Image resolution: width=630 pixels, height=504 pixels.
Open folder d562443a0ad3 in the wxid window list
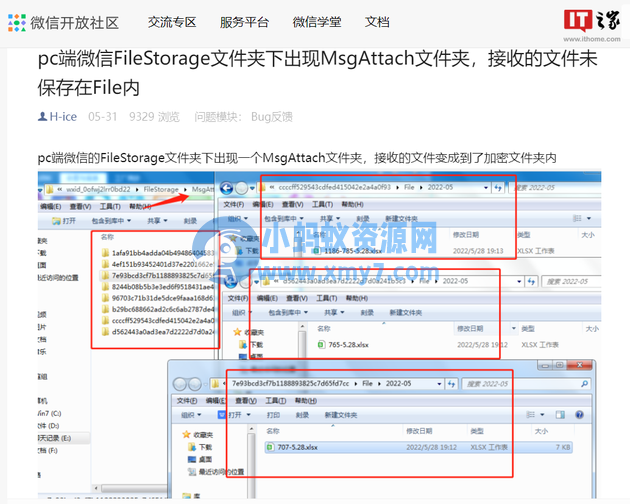coord(158,332)
